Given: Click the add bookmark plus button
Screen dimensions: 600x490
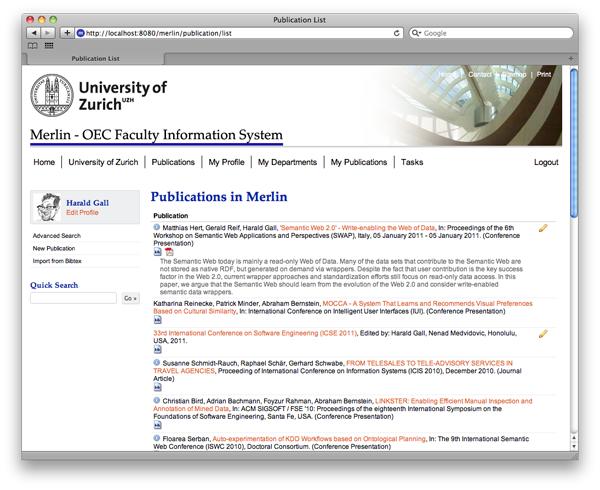Looking at the screenshot, I should point(67,33).
